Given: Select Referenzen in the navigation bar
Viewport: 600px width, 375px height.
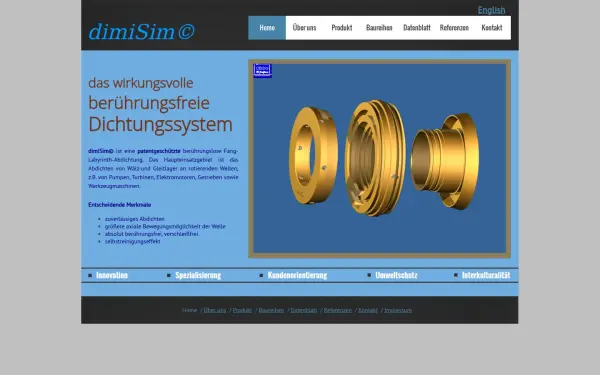Looking at the screenshot, I should [454, 28].
